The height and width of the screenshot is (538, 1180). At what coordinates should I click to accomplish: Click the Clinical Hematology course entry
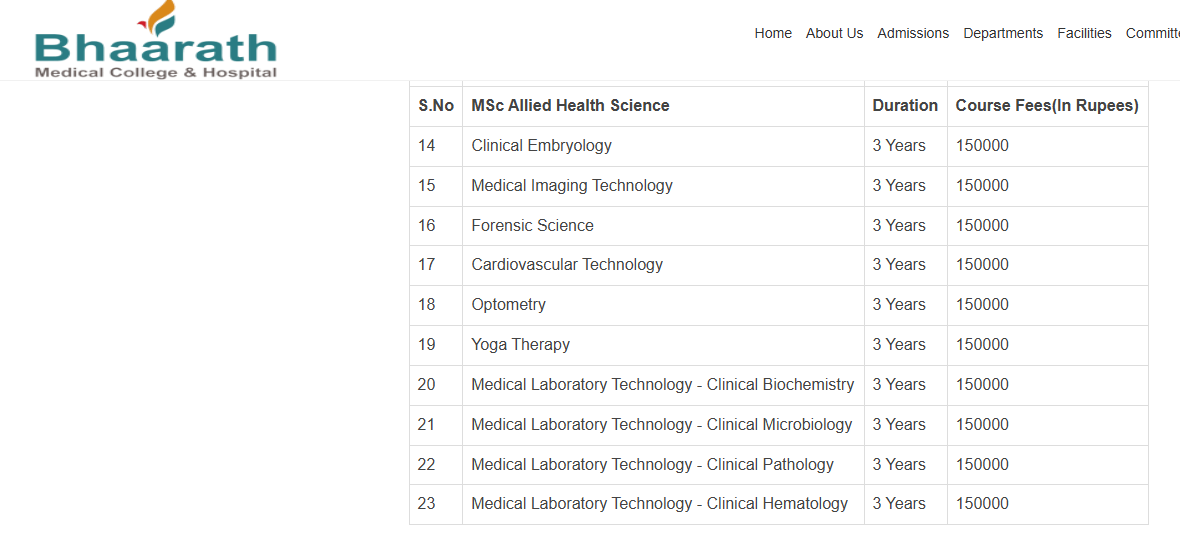click(659, 503)
